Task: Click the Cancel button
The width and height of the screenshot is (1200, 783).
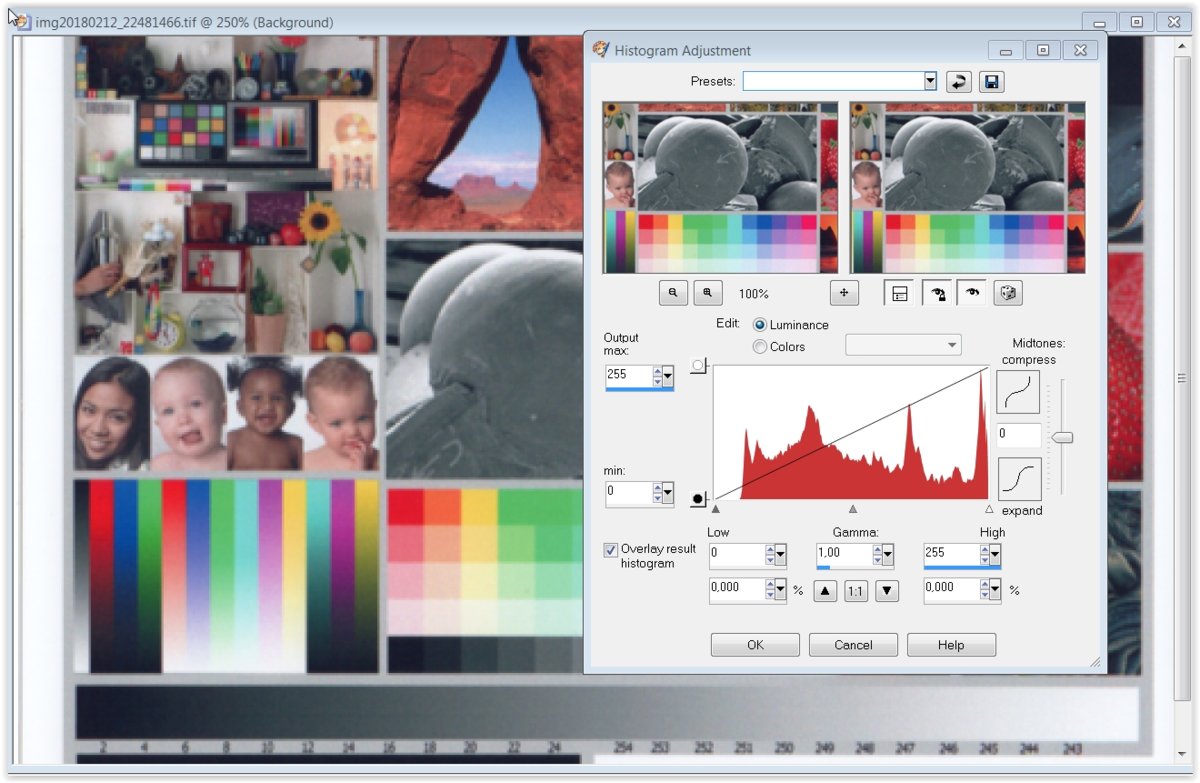Action: 853,645
